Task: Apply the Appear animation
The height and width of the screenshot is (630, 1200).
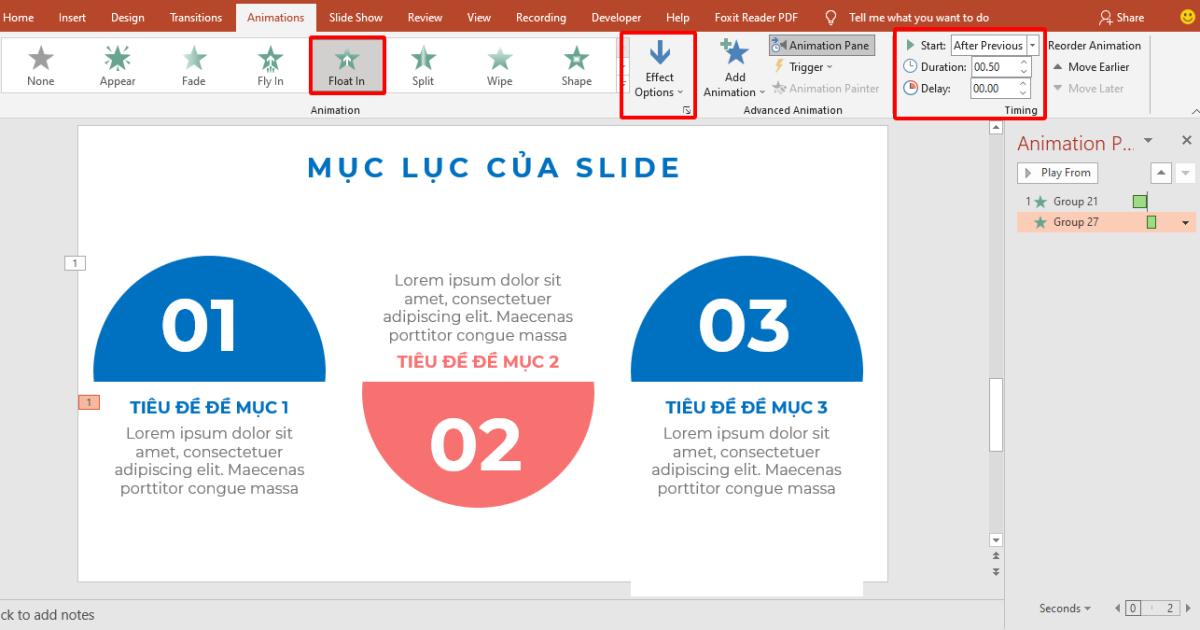Action: [x=116, y=64]
